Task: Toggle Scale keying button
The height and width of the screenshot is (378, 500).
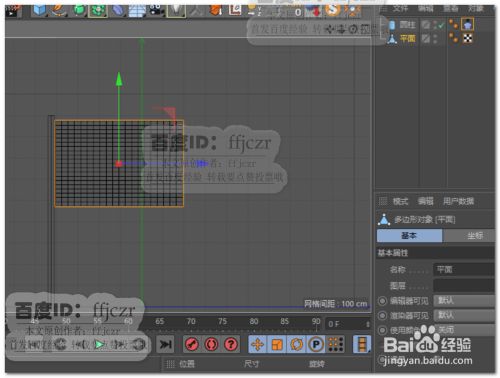Action: [x=277, y=344]
